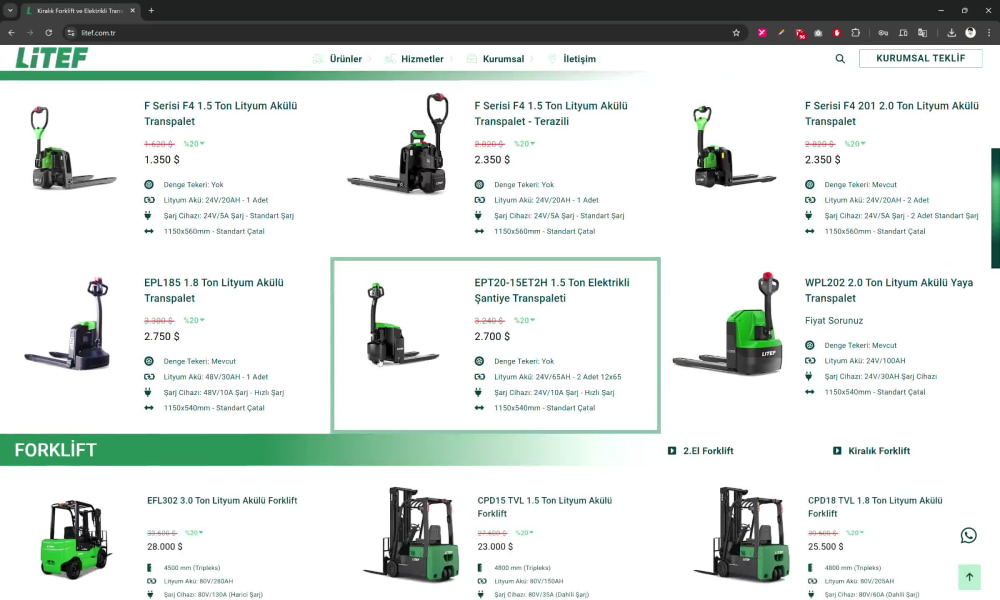Click the %20 discount badge on EPT20-15ET2H
1000x600 pixels.
[524, 320]
